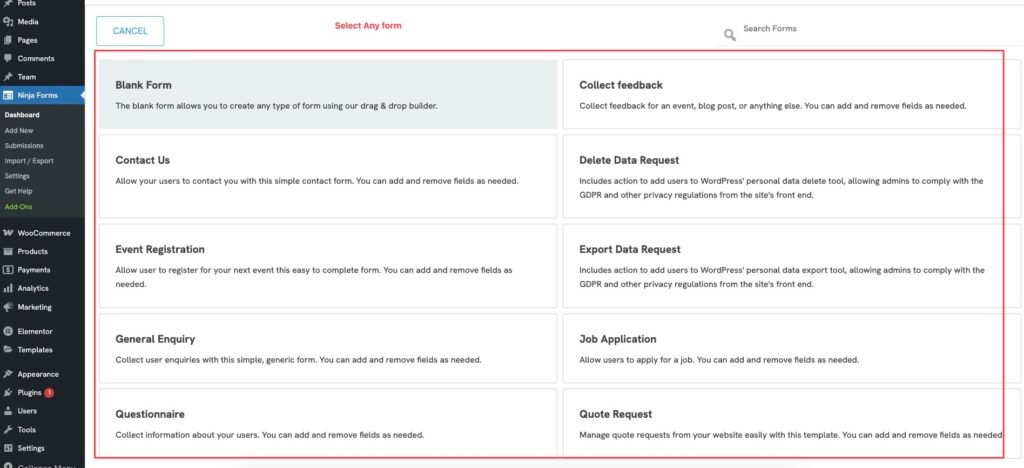
Task: Click the Ninja Forms sidebar icon
Action: coord(8,95)
